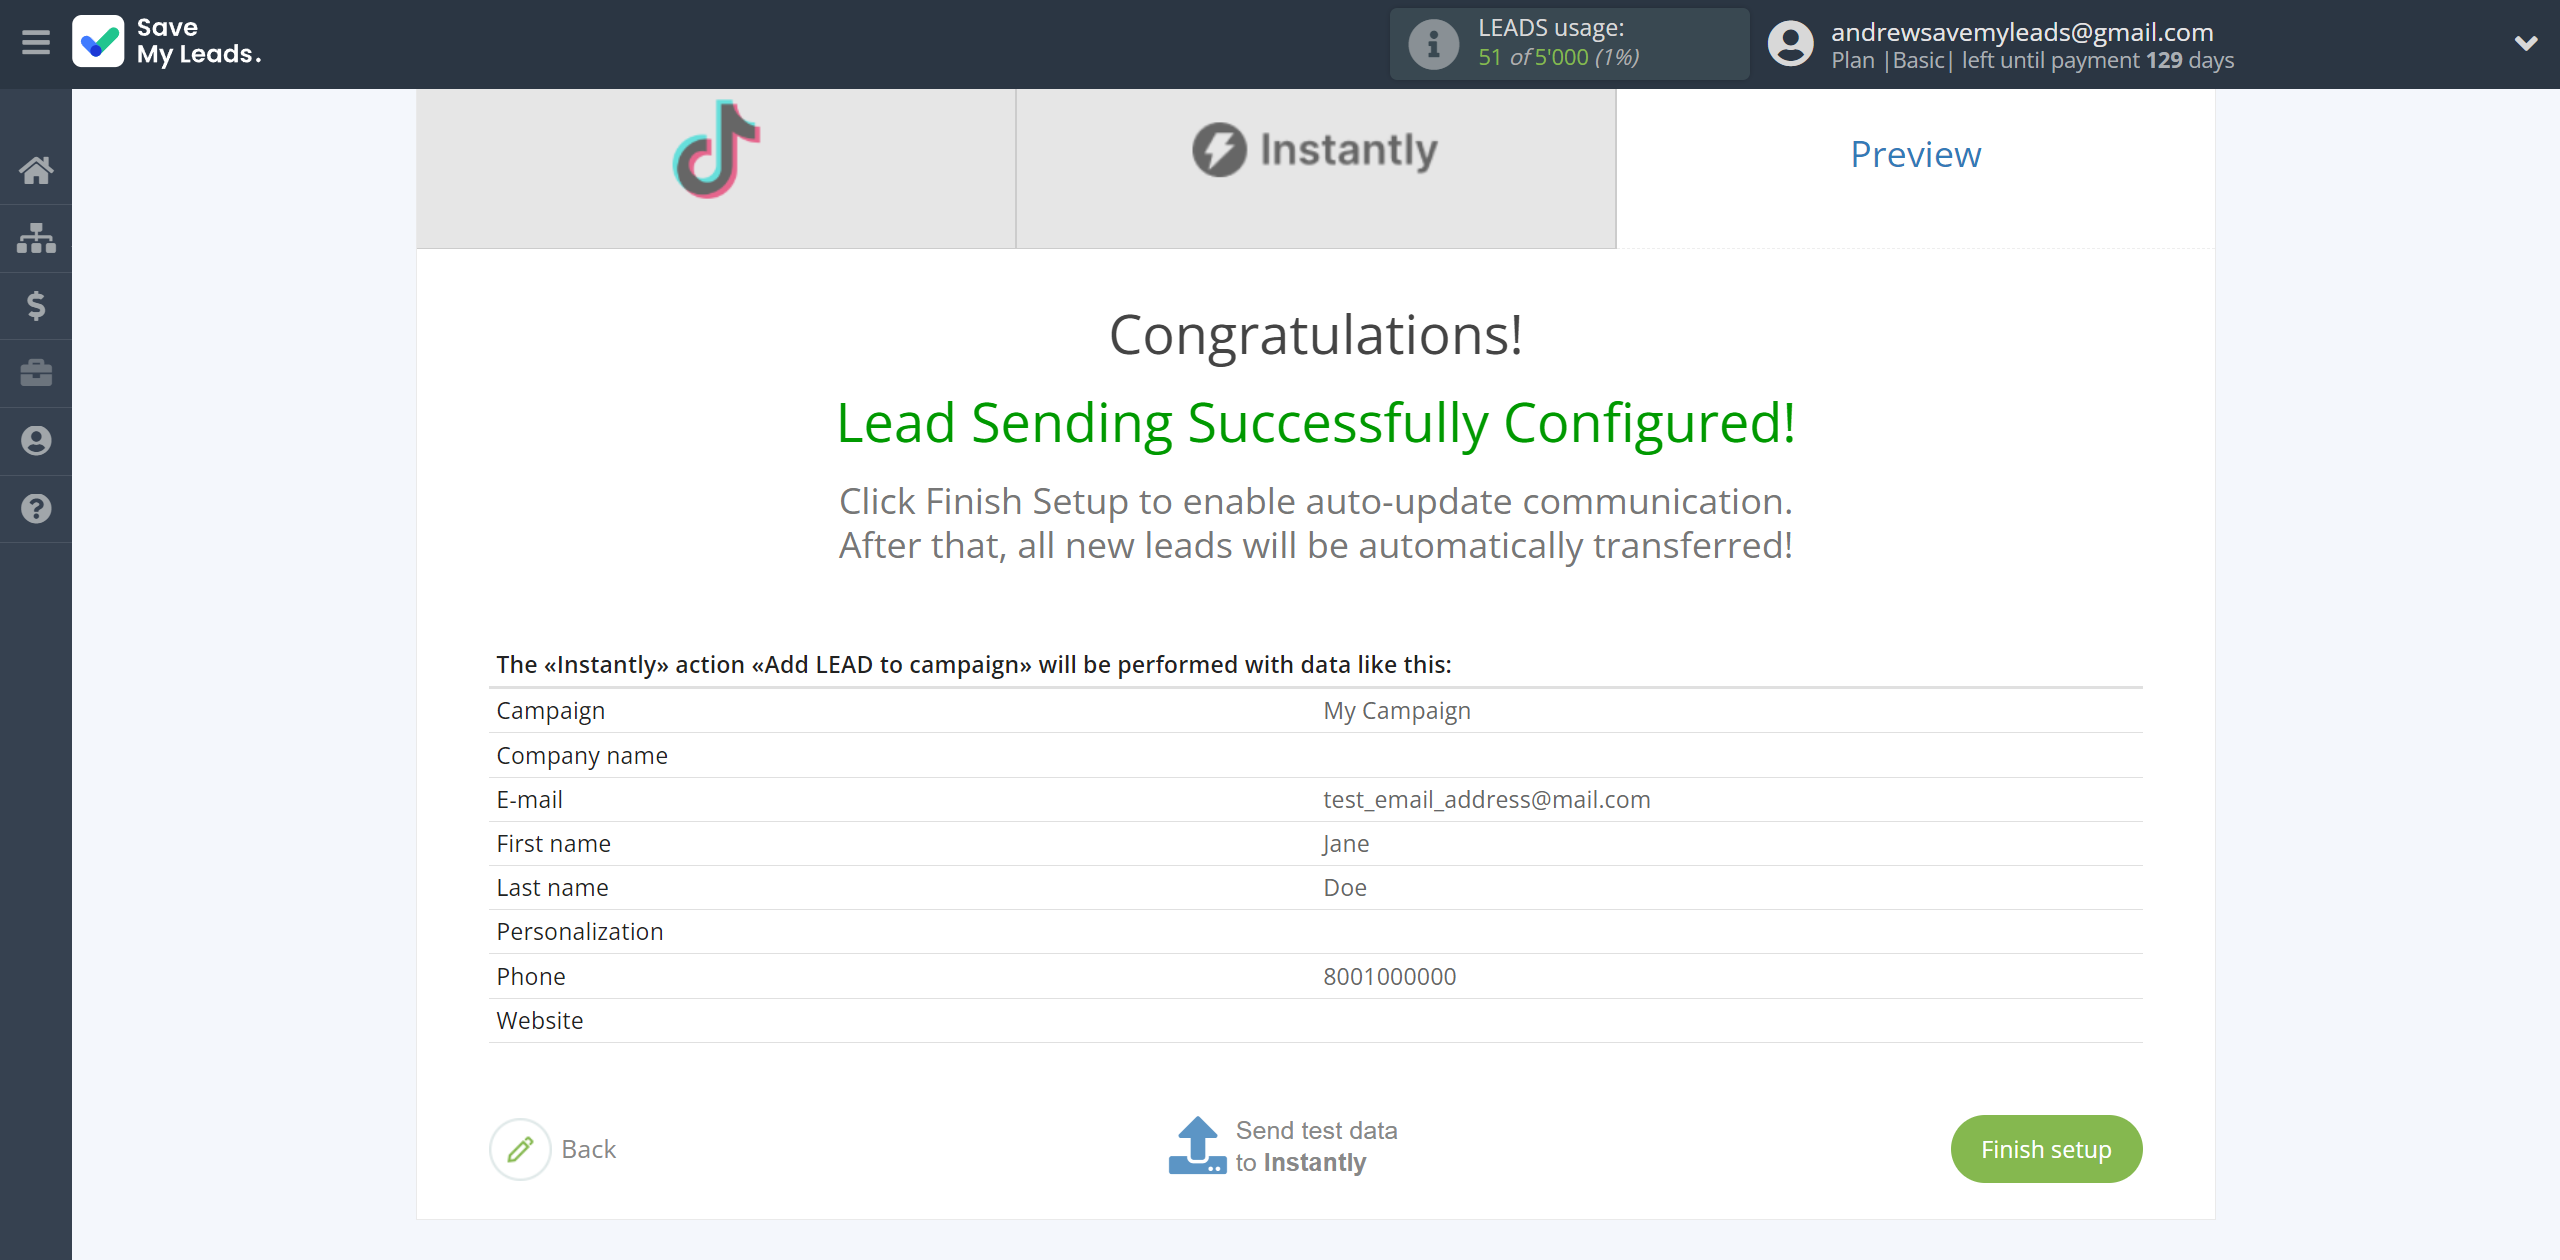Click the Phone row label
Image resolution: width=2560 pixels, height=1260 pixels.
click(x=531, y=976)
